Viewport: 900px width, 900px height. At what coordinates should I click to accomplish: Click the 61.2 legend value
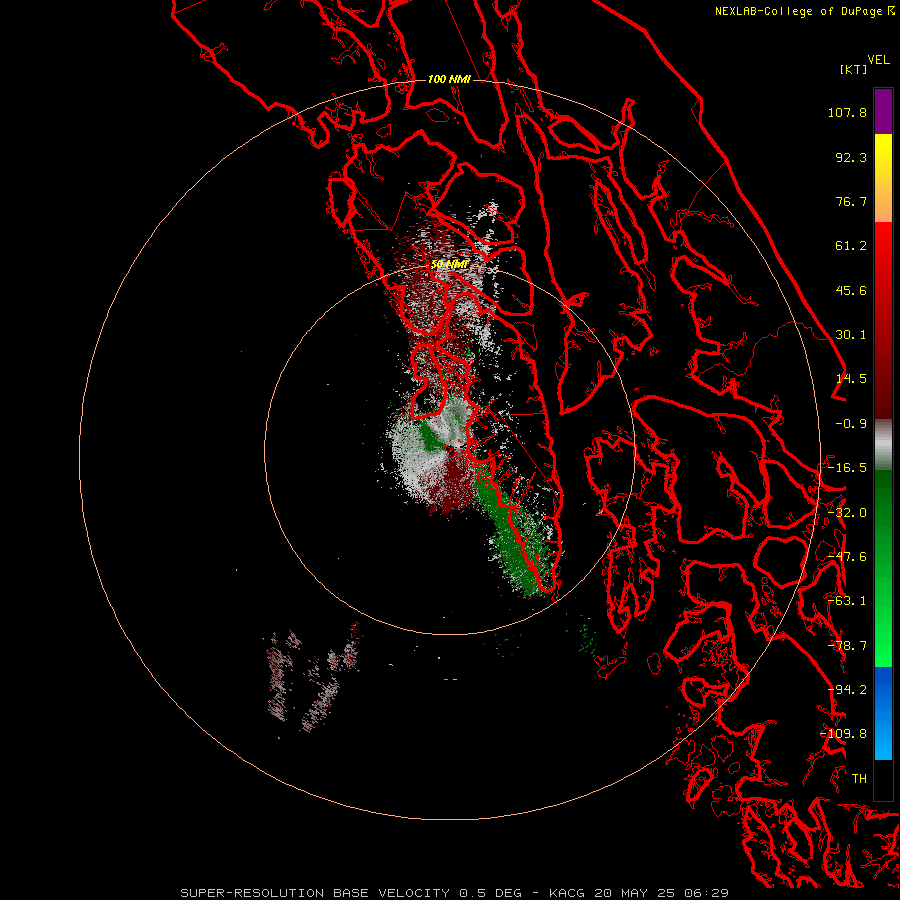tap(851, 246)
